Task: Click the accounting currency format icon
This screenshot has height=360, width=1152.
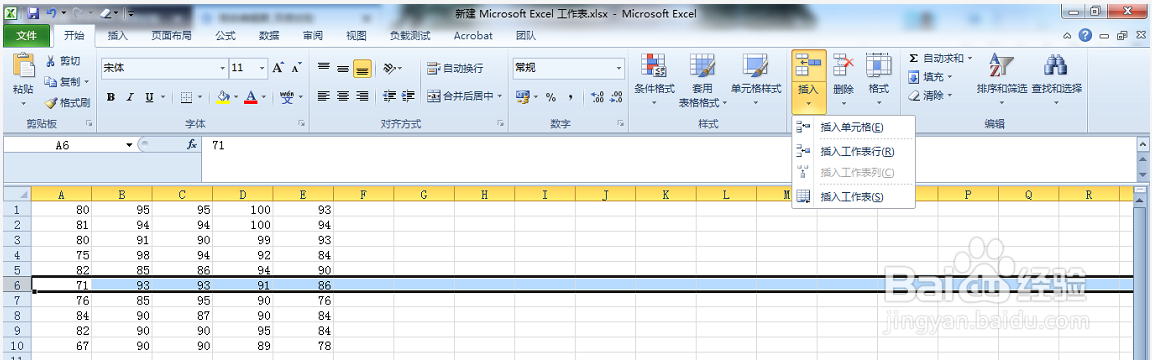Action: click(x=522, y=96)
